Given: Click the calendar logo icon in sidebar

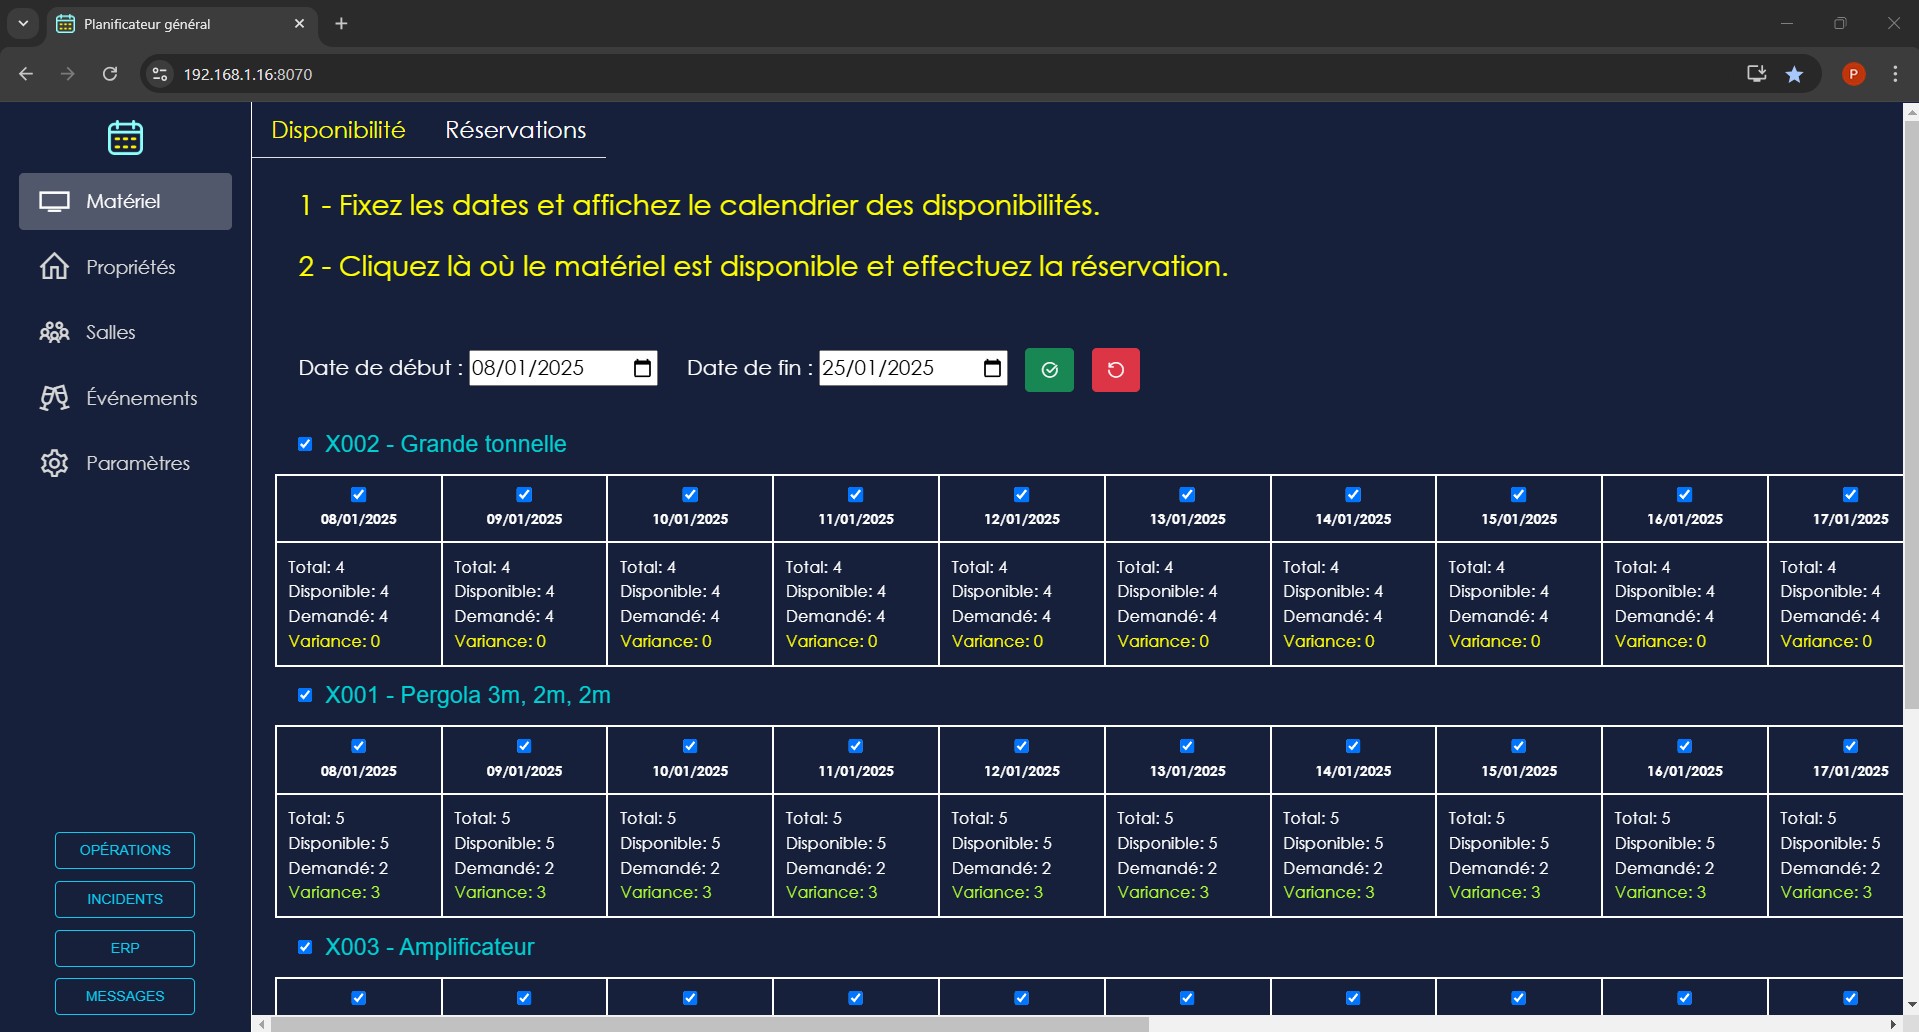Looking at the screenshot, I should click(125, 137).
